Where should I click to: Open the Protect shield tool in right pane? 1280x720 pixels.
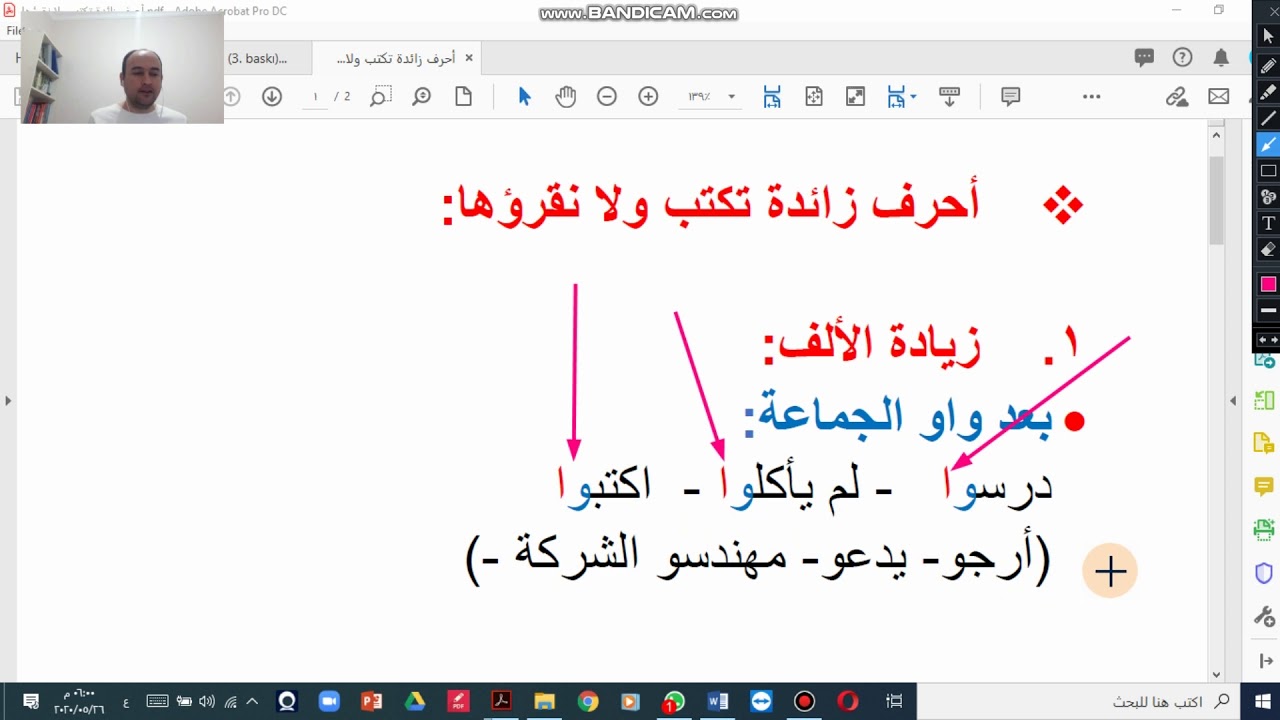[x=1264, y=573]
